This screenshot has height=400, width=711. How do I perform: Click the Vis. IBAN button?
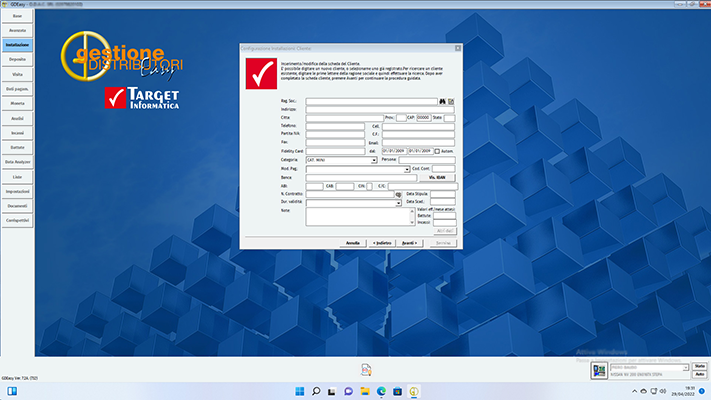pyautogui.click(x=436, y=177)
